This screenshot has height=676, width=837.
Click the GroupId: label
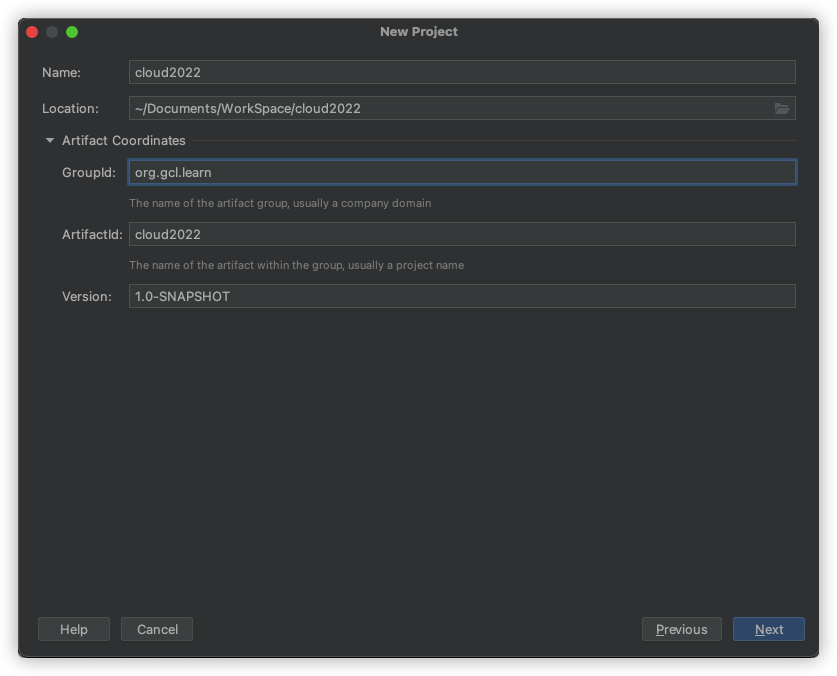pyautogui.click(x=89, y=172)
